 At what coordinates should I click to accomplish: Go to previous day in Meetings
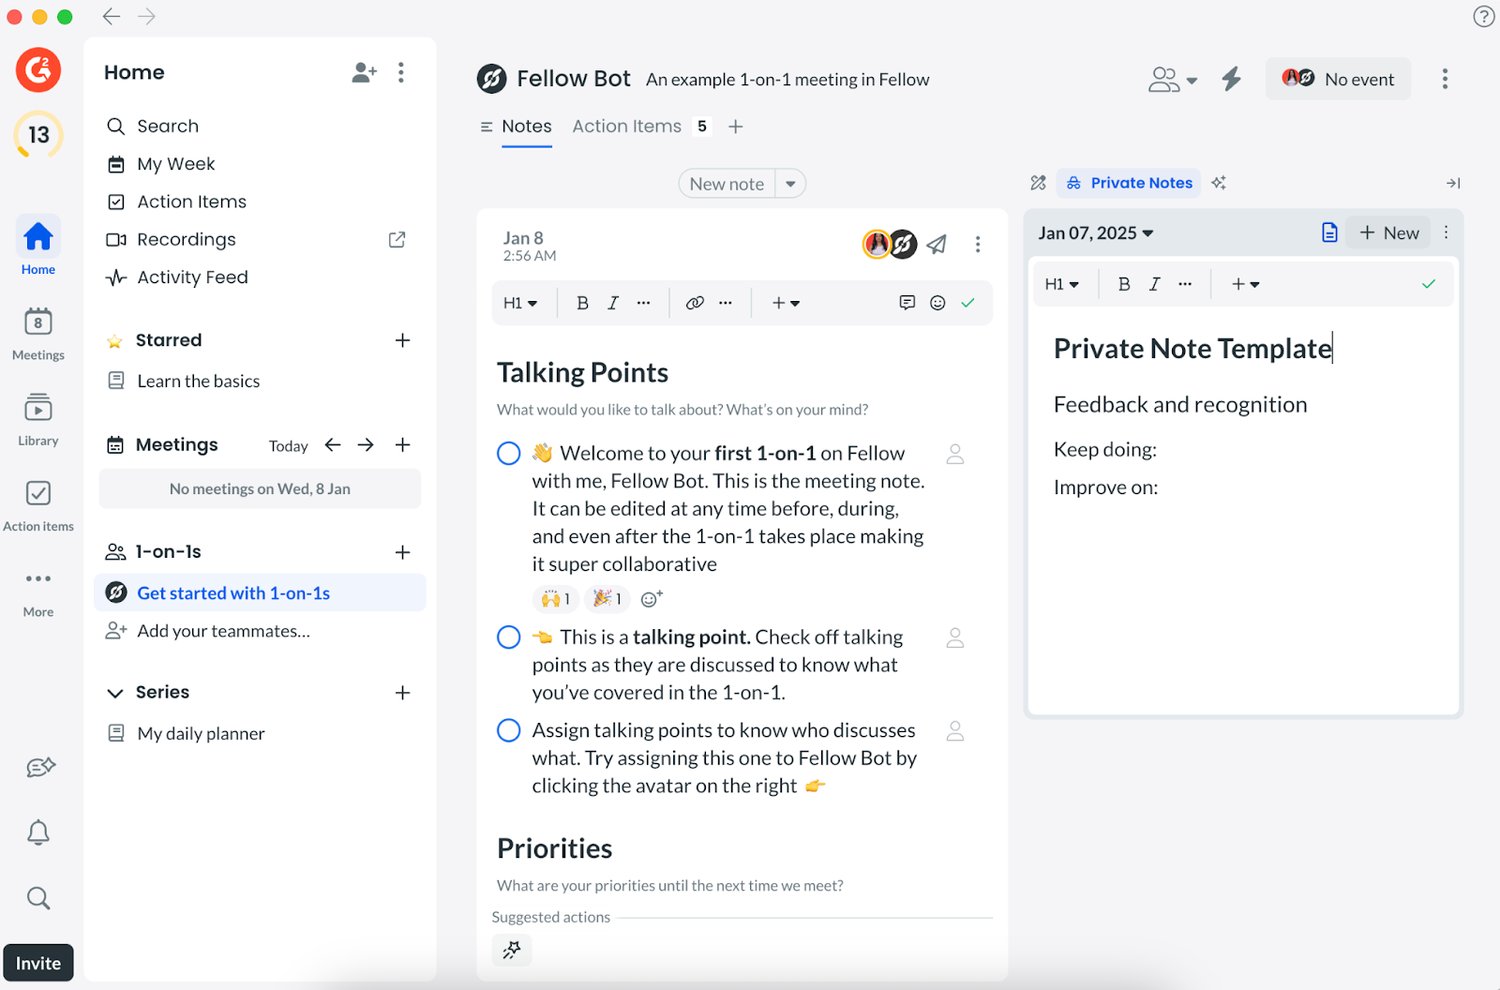[333, 445]
